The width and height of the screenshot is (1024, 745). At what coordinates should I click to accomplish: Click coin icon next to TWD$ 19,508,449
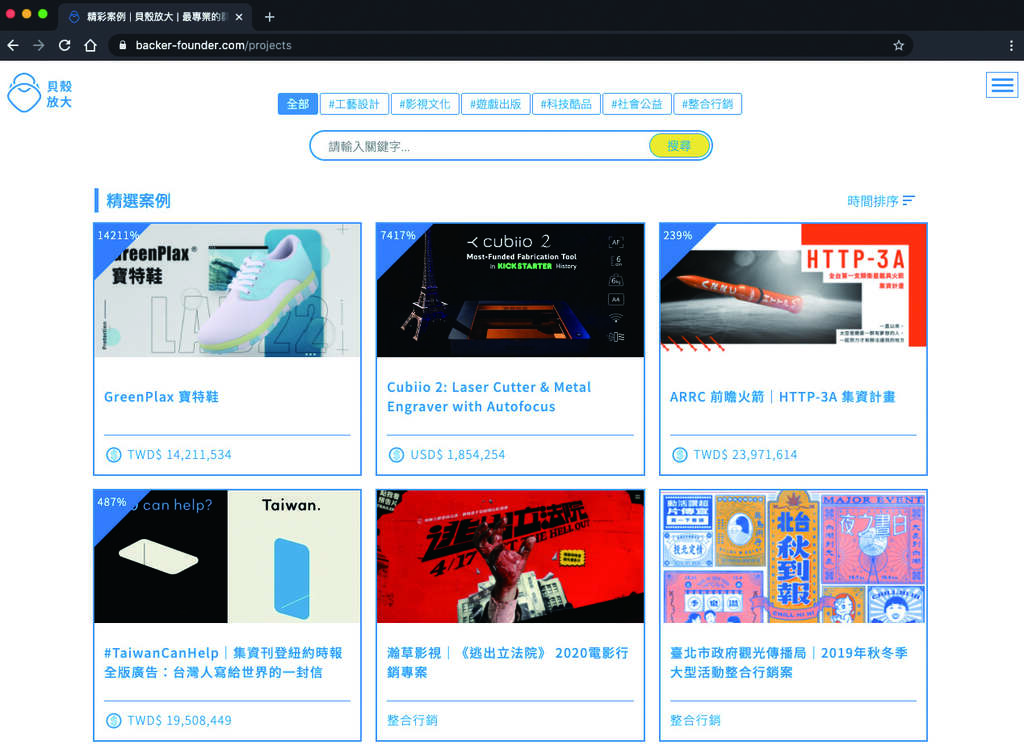(114, 720)
